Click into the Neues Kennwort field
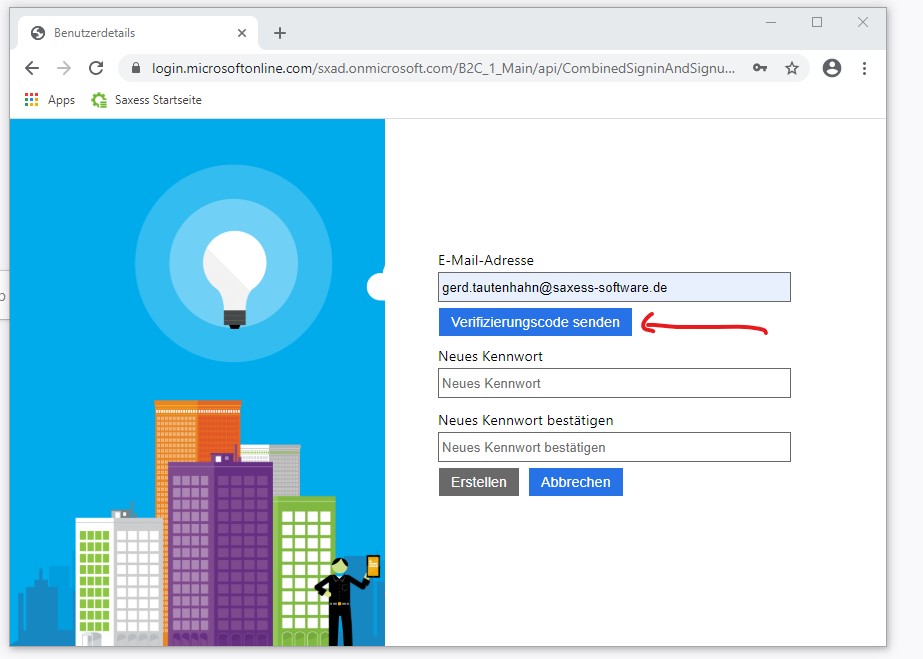 coord(614,383)
